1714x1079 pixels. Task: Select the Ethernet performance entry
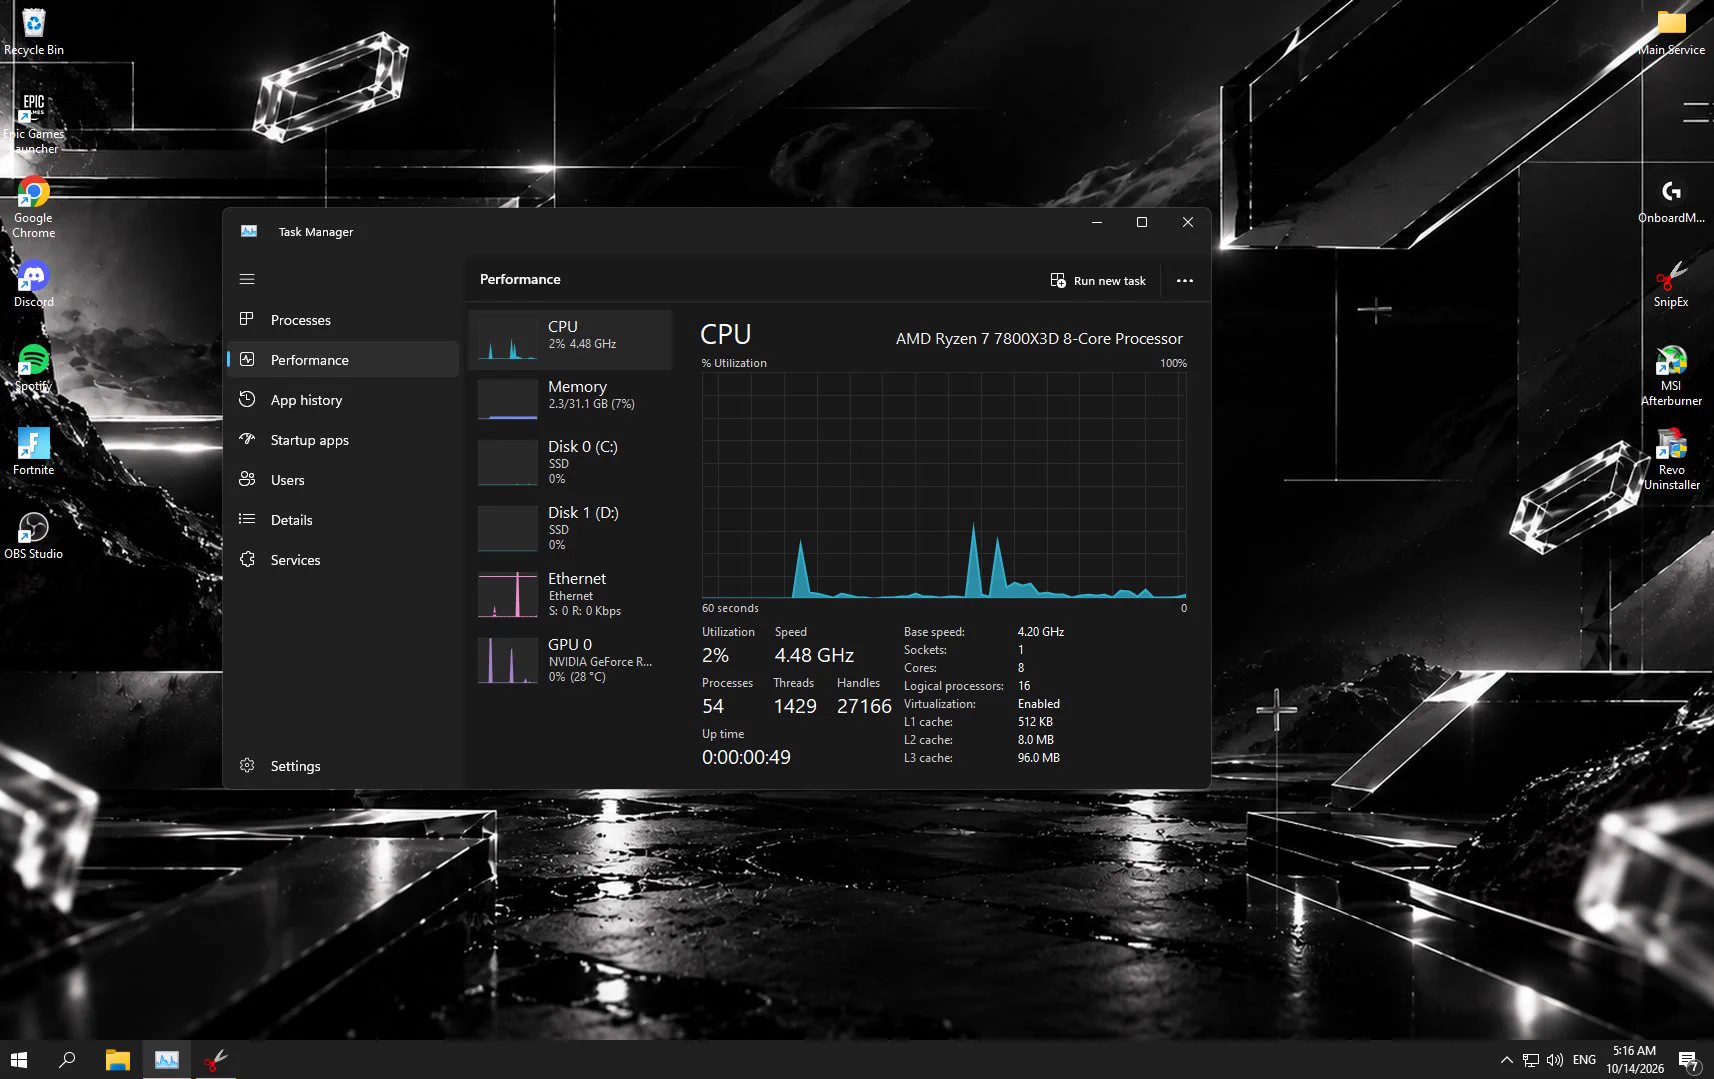pyautogui.click(x=570, y=594)
